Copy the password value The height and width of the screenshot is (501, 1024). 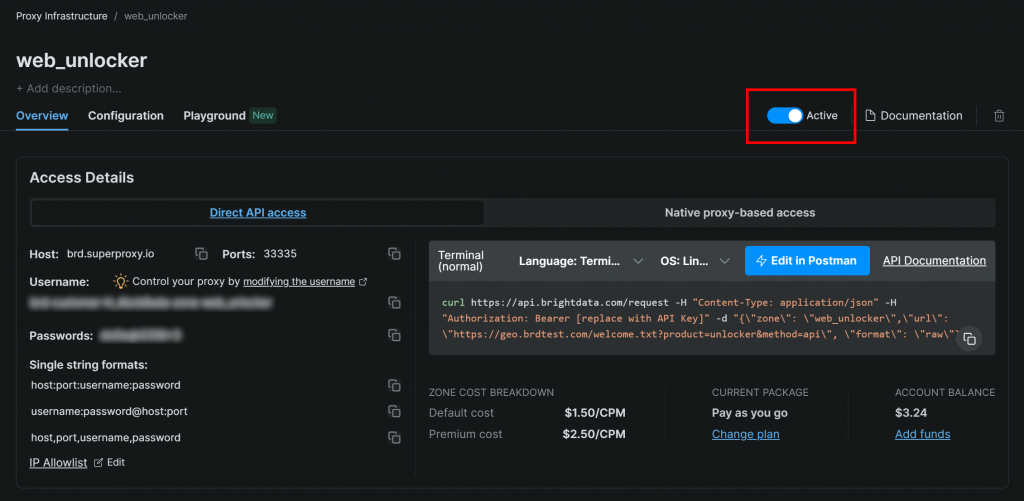pos(394,336)
